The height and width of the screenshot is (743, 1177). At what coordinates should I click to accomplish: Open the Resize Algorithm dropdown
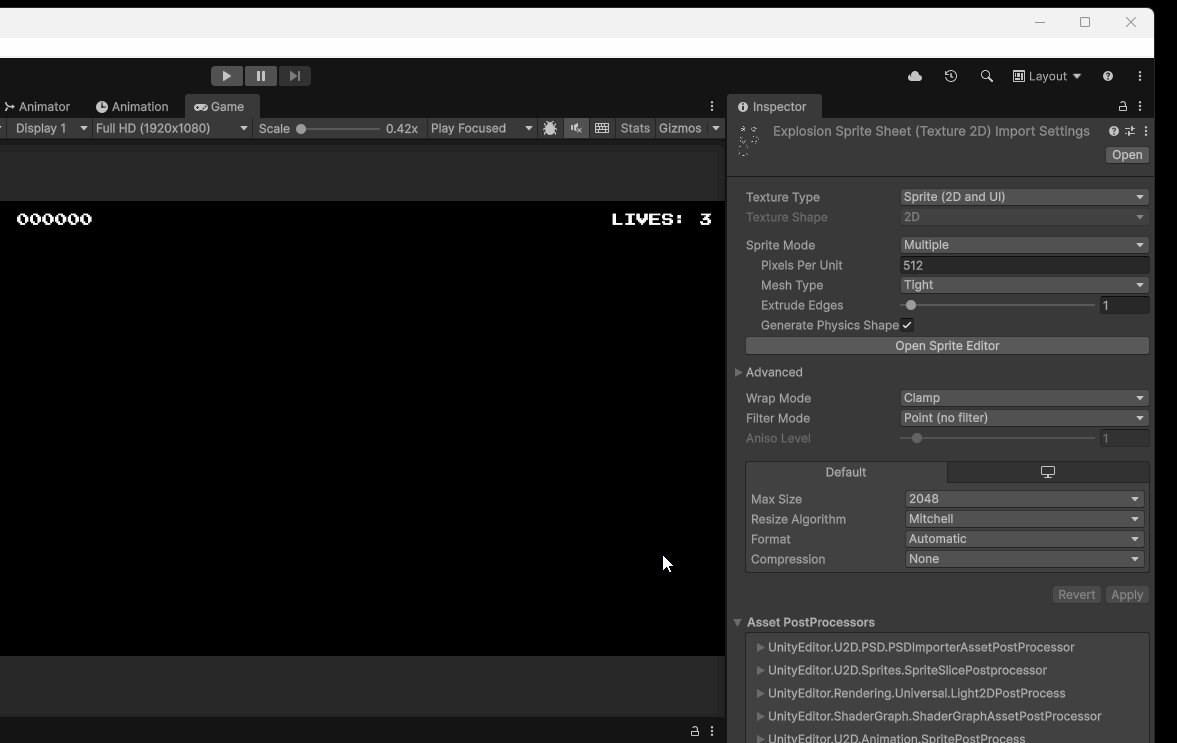pyautogui.click(x=1025, y=519)
